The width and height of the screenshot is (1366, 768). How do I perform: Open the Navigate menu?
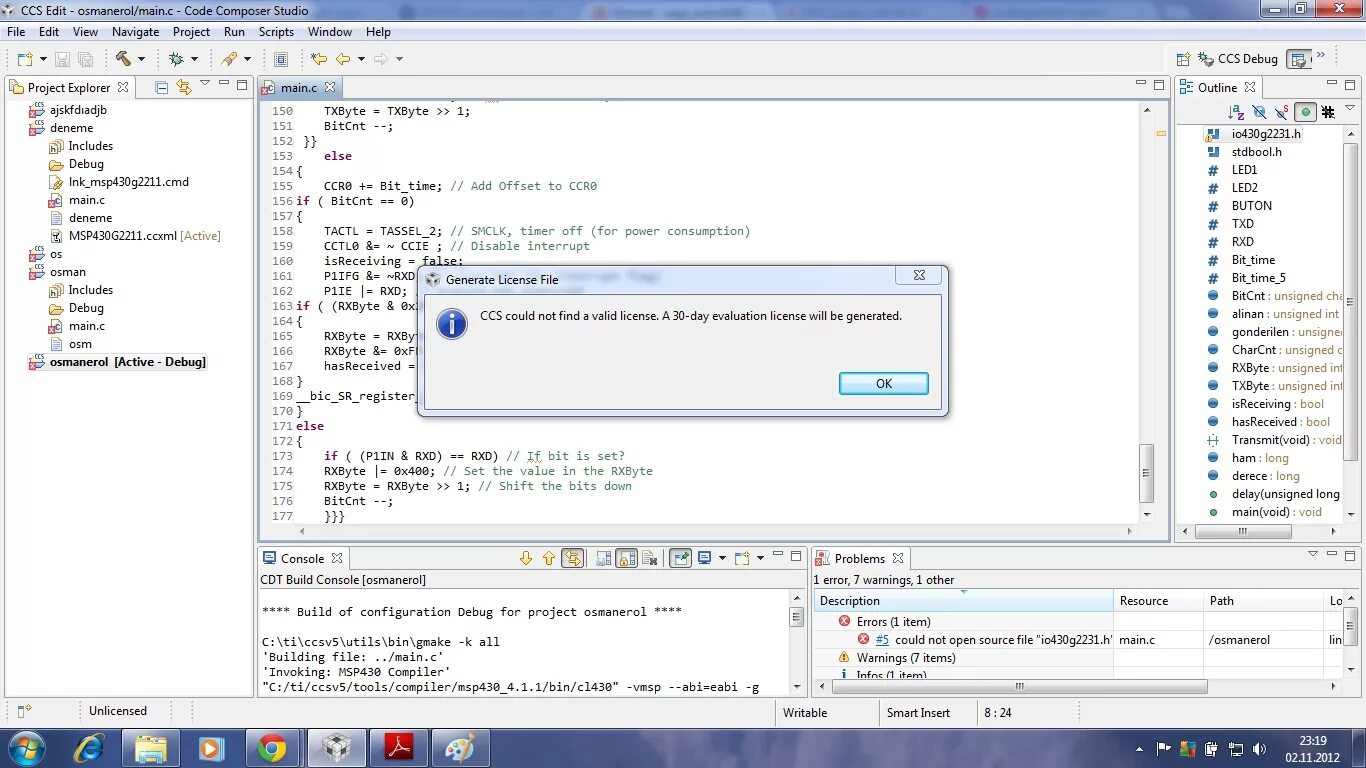click(x=135, y=31)
